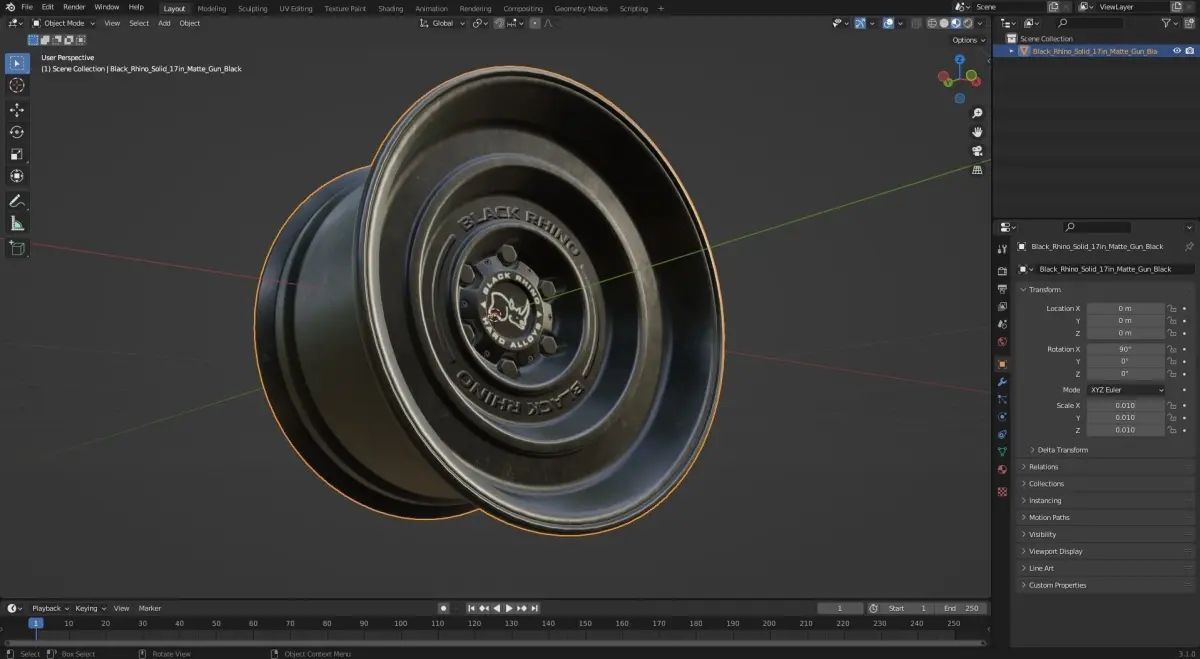Screen dimensions: 1200x659
Task: Click the Play animation button
Action: (x=509, y=608)
